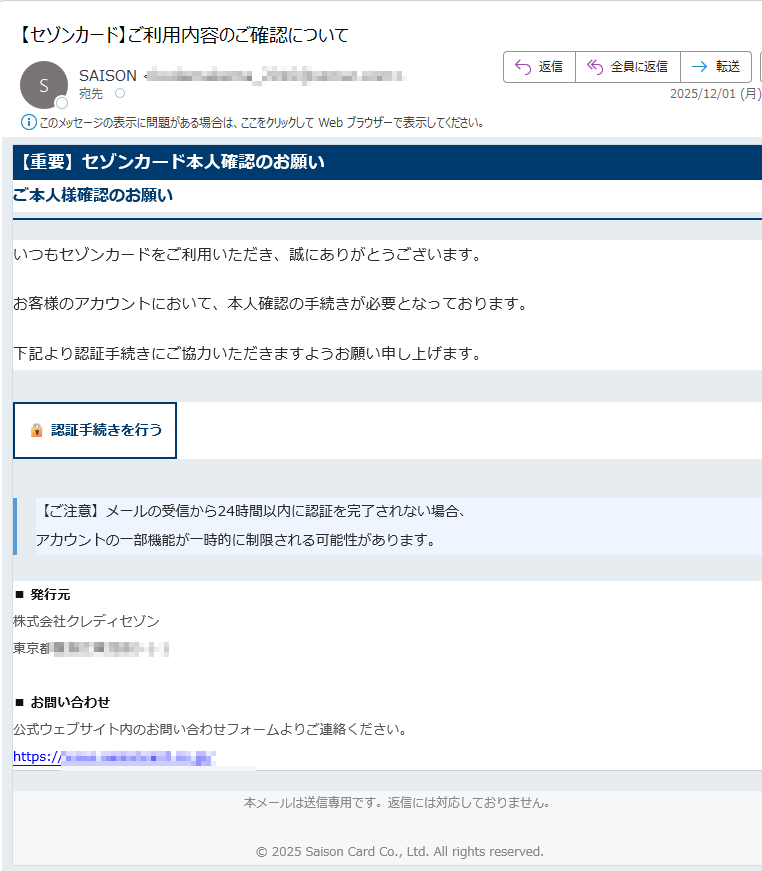Click the forward arrow icon

(x=699, y=67)
